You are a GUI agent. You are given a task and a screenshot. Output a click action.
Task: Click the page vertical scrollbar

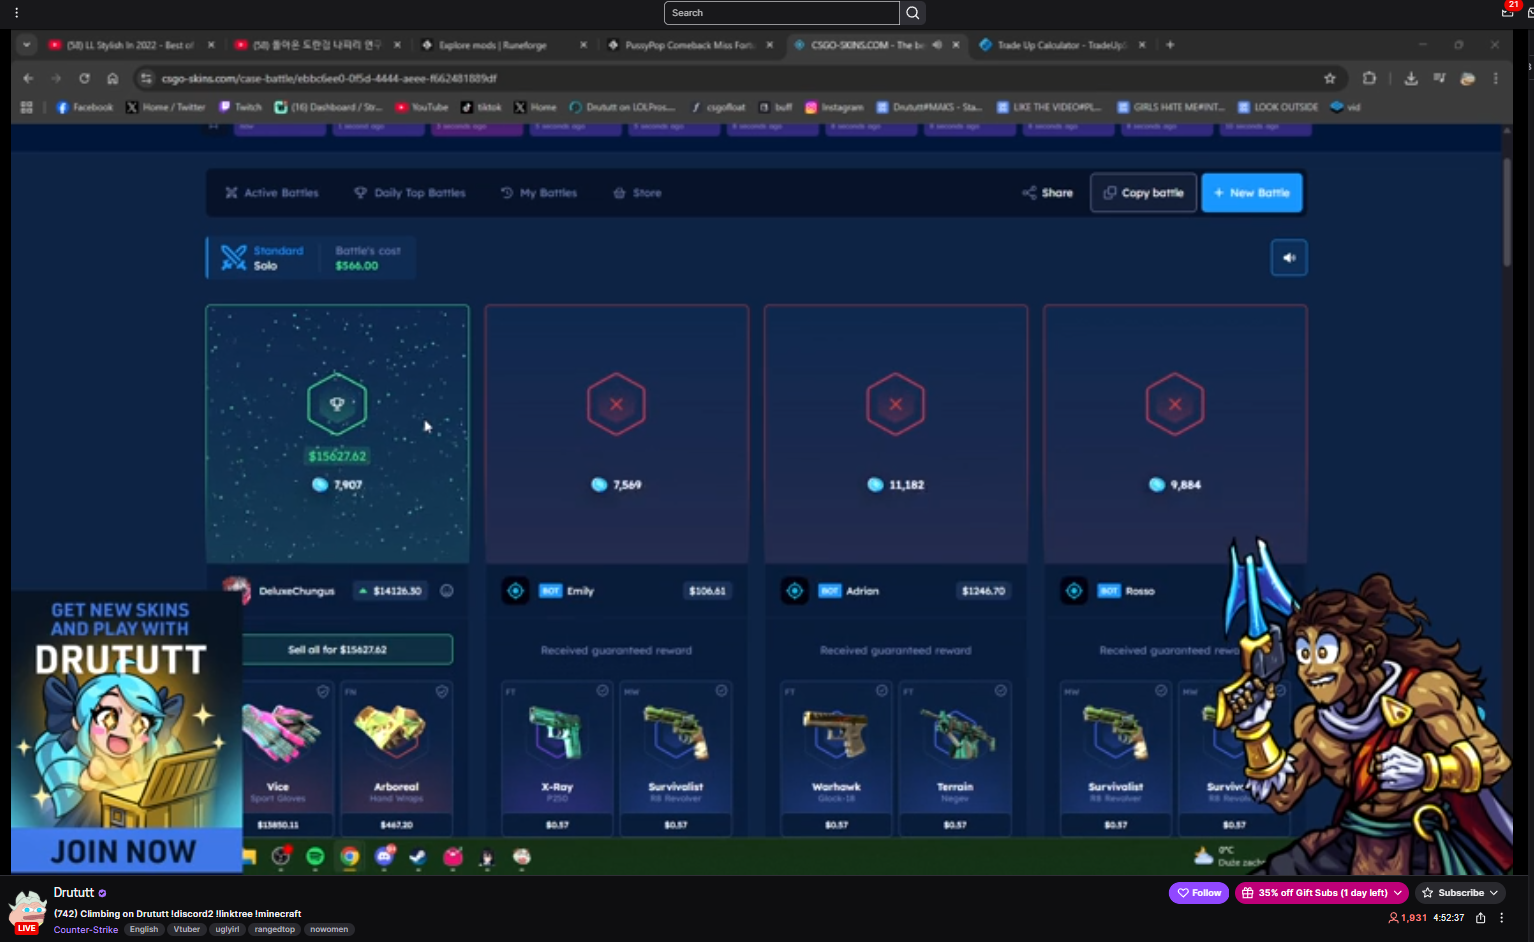point(1507,212)
